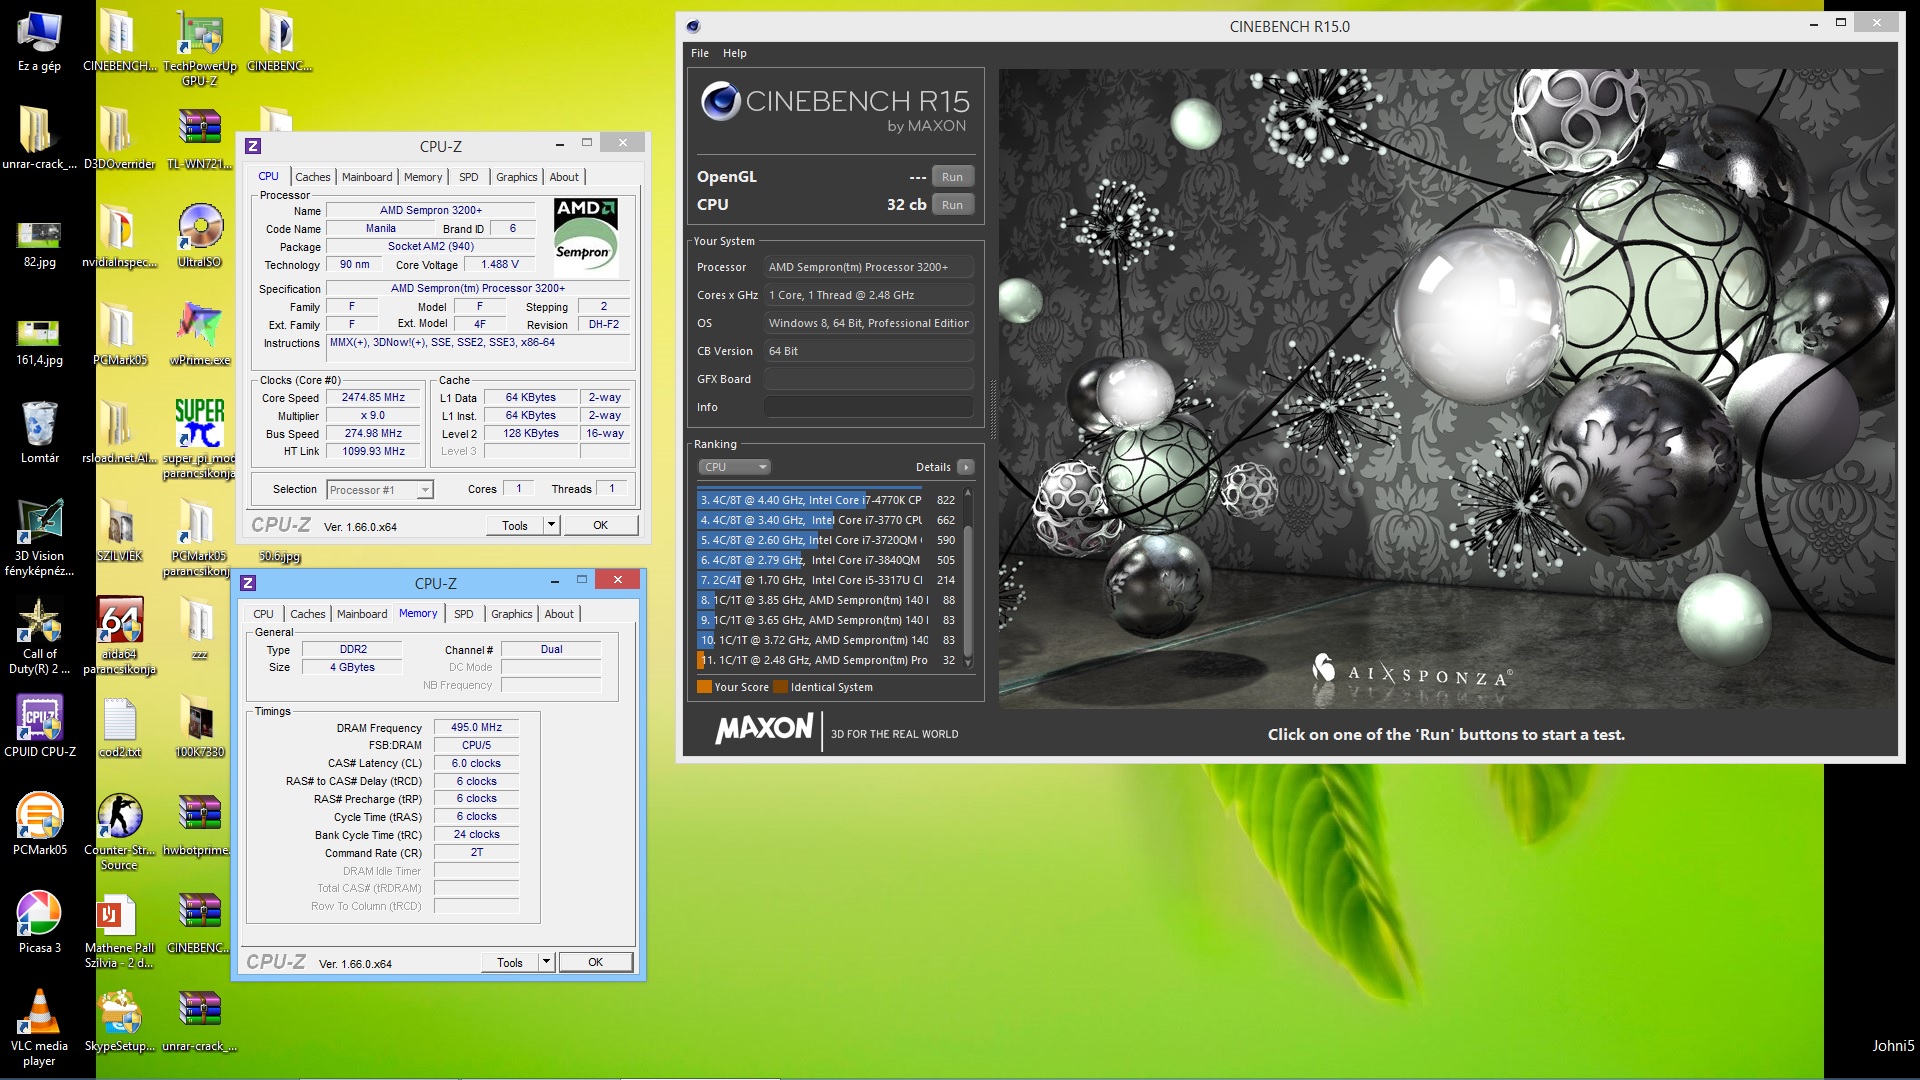
Task: Open TechPowerUp GPU-Z desktop shortcut
Action: [x=199, y=46]
